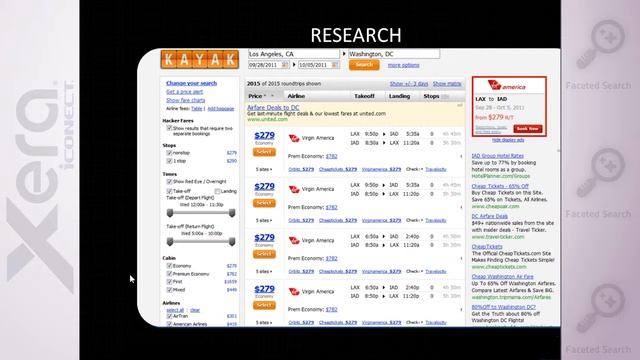Open 80% Off to Washington DC ad
This screenshot has width=640, height=360.
(x=503, y=307)
